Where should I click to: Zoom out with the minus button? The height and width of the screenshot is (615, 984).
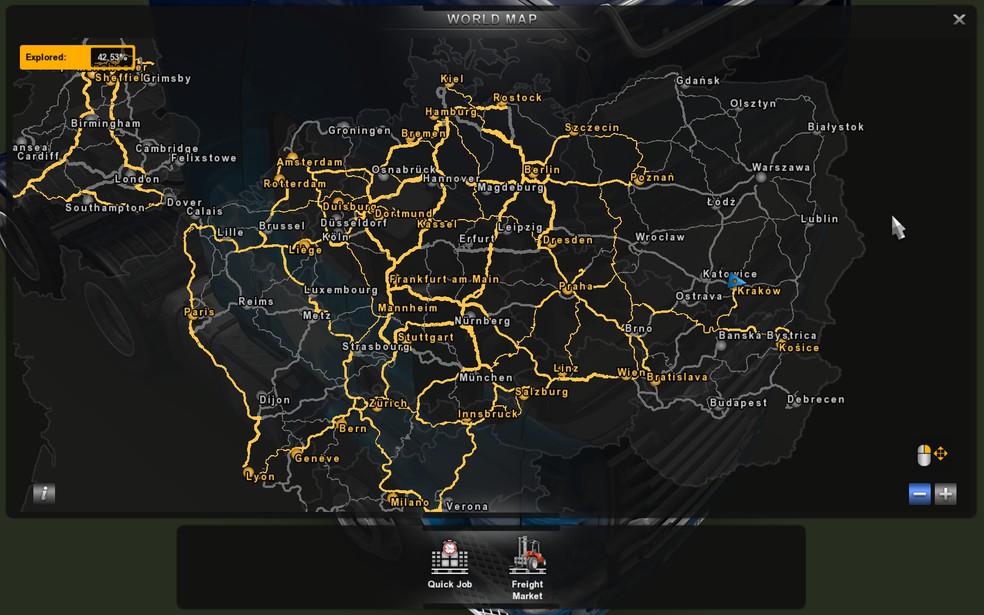(x=919, y=493)
